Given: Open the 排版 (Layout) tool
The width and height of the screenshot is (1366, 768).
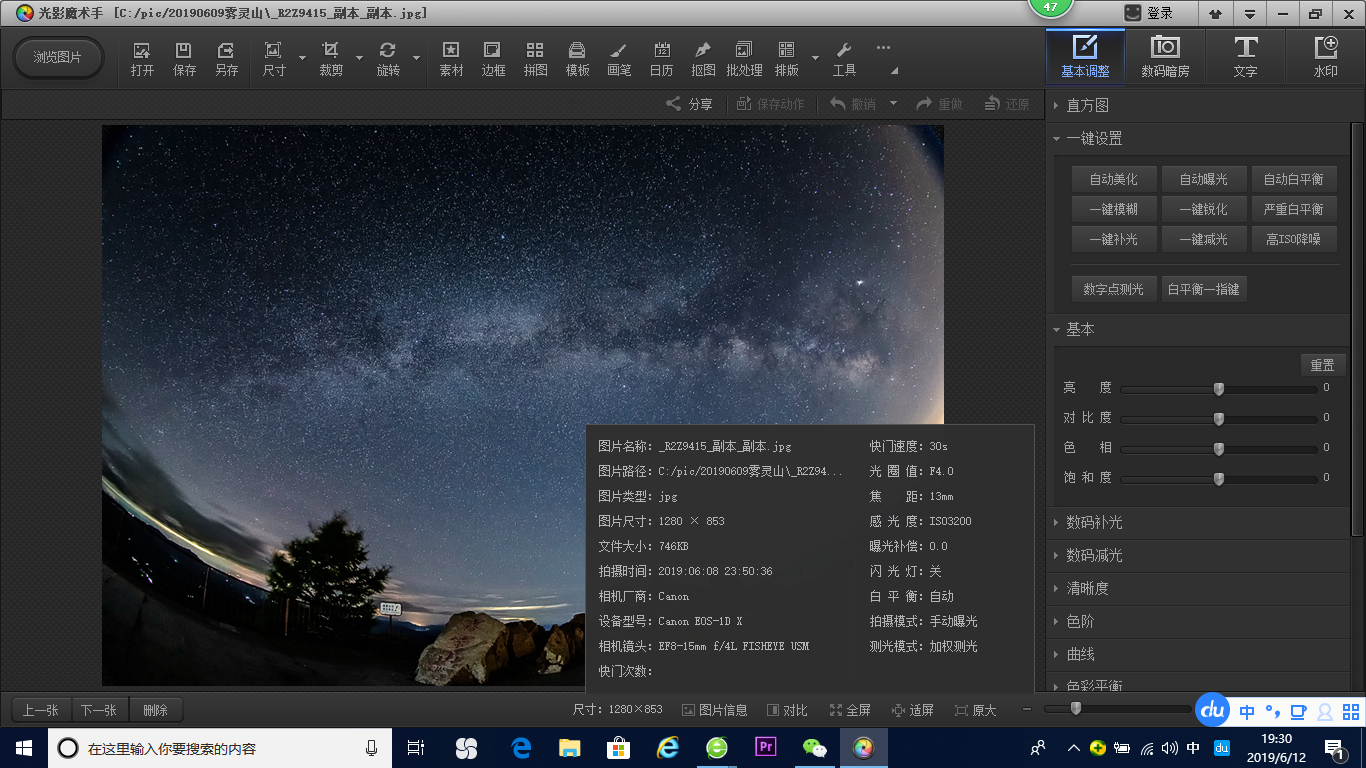Looking at the screenshot, I should point(787,59).
